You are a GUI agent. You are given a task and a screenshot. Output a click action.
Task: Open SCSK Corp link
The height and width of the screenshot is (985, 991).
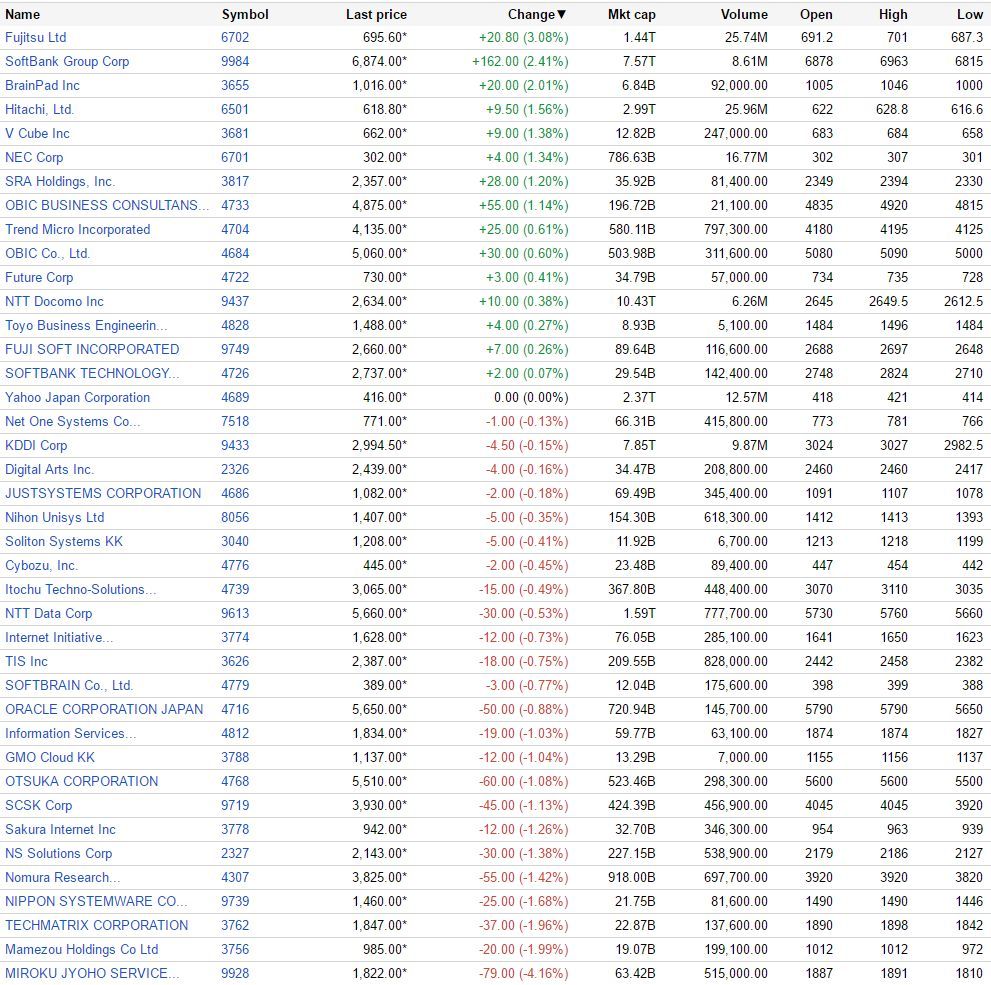[39, 806]
